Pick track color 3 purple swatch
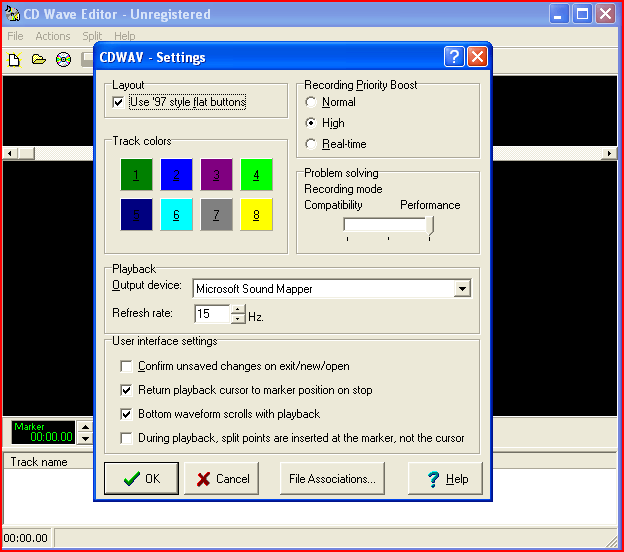624x552 pixels. pyautogui.click(x=216, y=175)
